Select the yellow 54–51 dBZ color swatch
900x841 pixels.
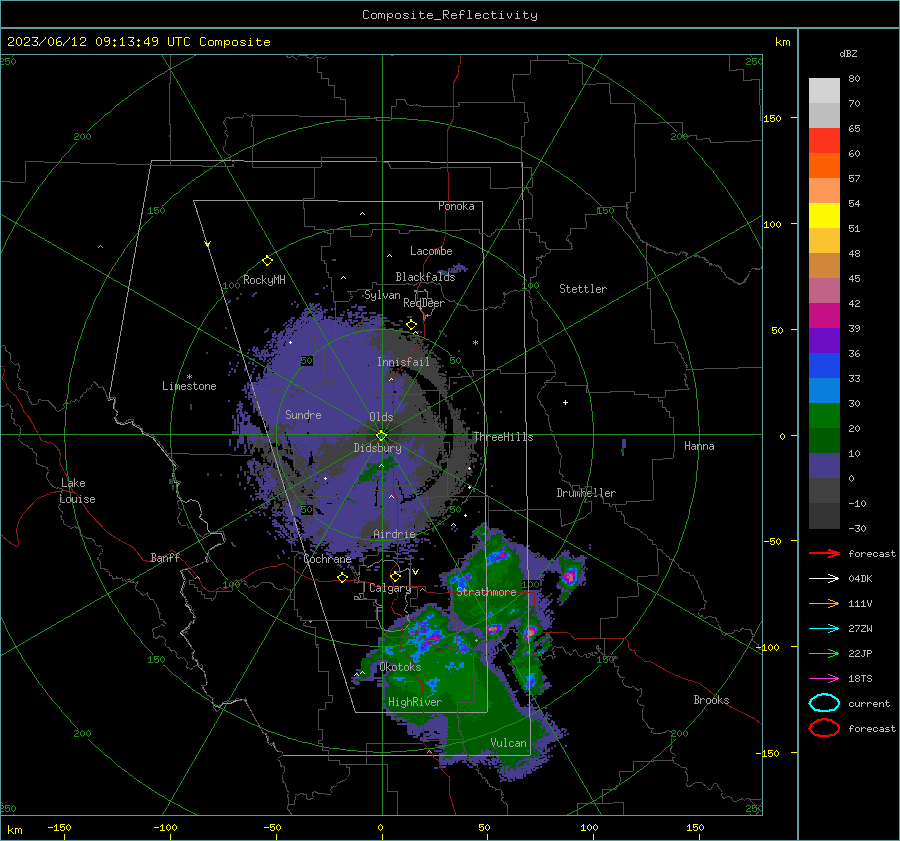pos(824,215)
